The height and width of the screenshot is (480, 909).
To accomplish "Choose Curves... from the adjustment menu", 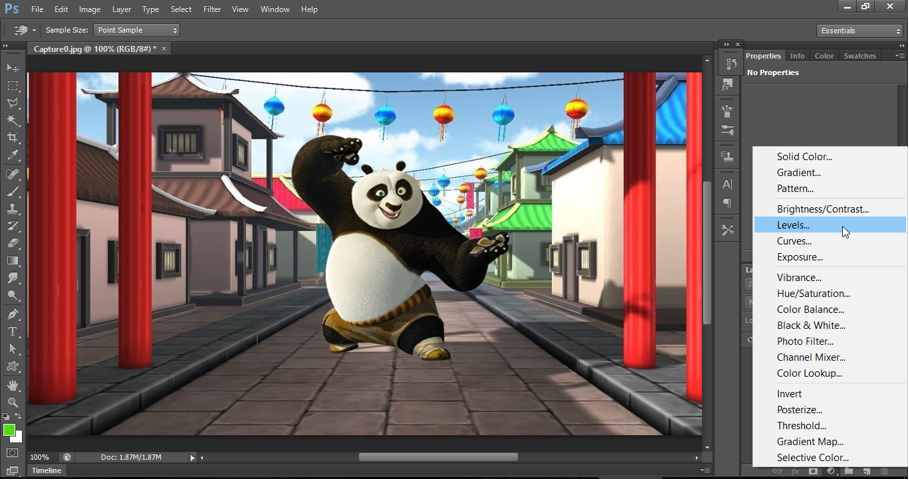I will click(x=830, y=241).
